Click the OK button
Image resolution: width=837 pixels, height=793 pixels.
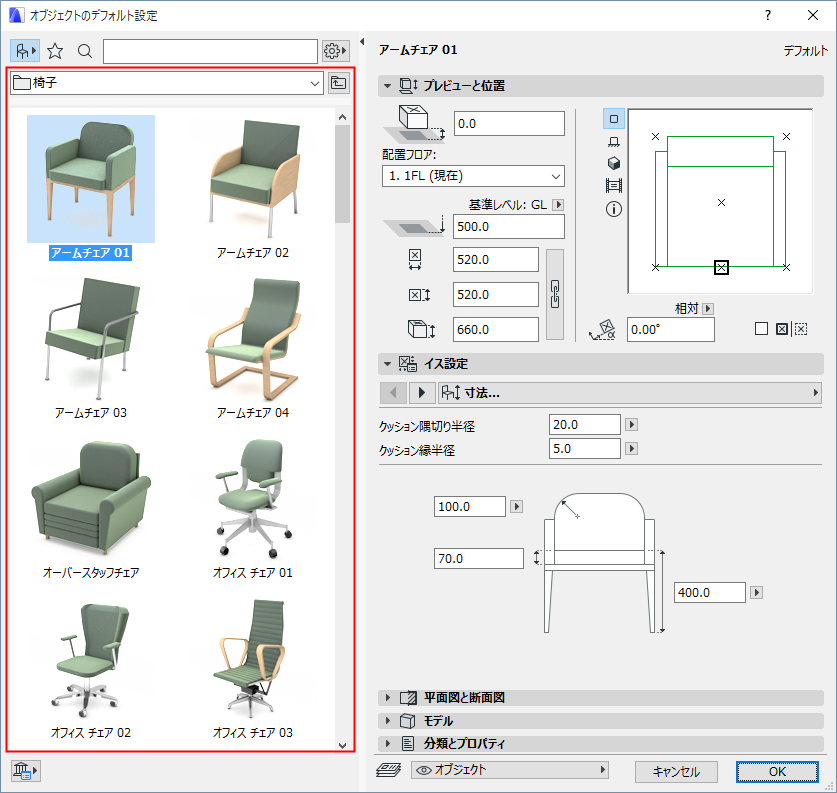tap(777, 772)
